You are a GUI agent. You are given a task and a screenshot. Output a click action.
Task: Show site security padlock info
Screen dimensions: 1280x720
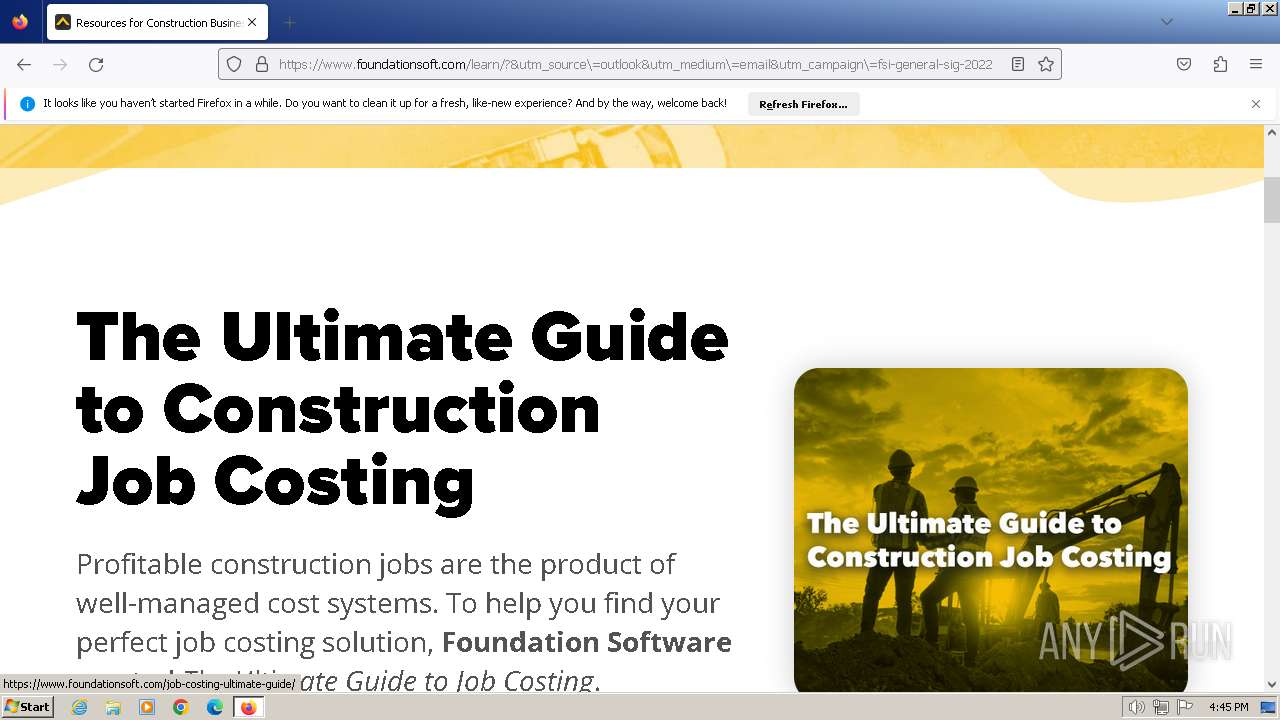pos(262,64)
